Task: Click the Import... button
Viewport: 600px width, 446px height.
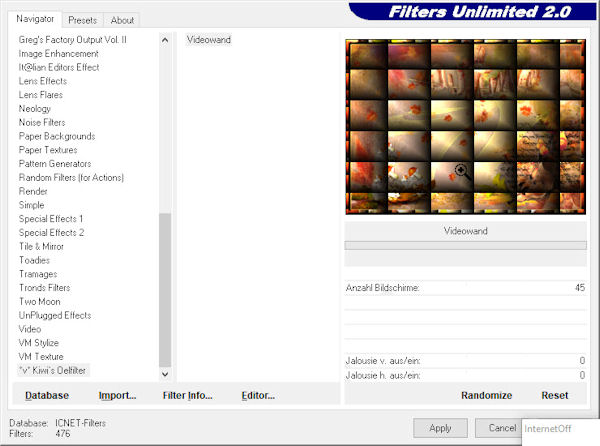Action: pos(117,396)
